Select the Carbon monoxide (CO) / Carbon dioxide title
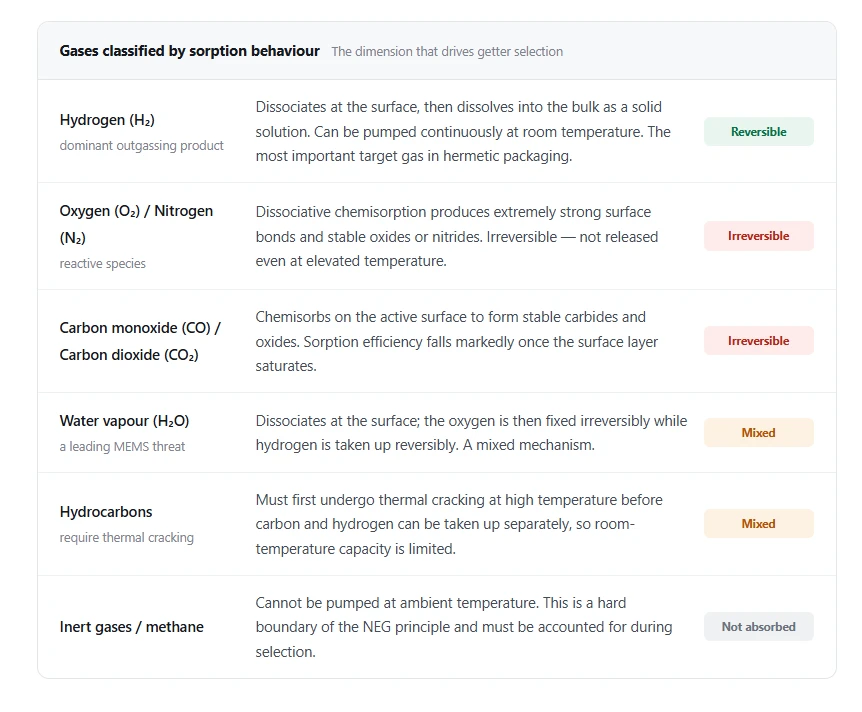The height and width of the screenshot is (712, 862). coord(140,341)
